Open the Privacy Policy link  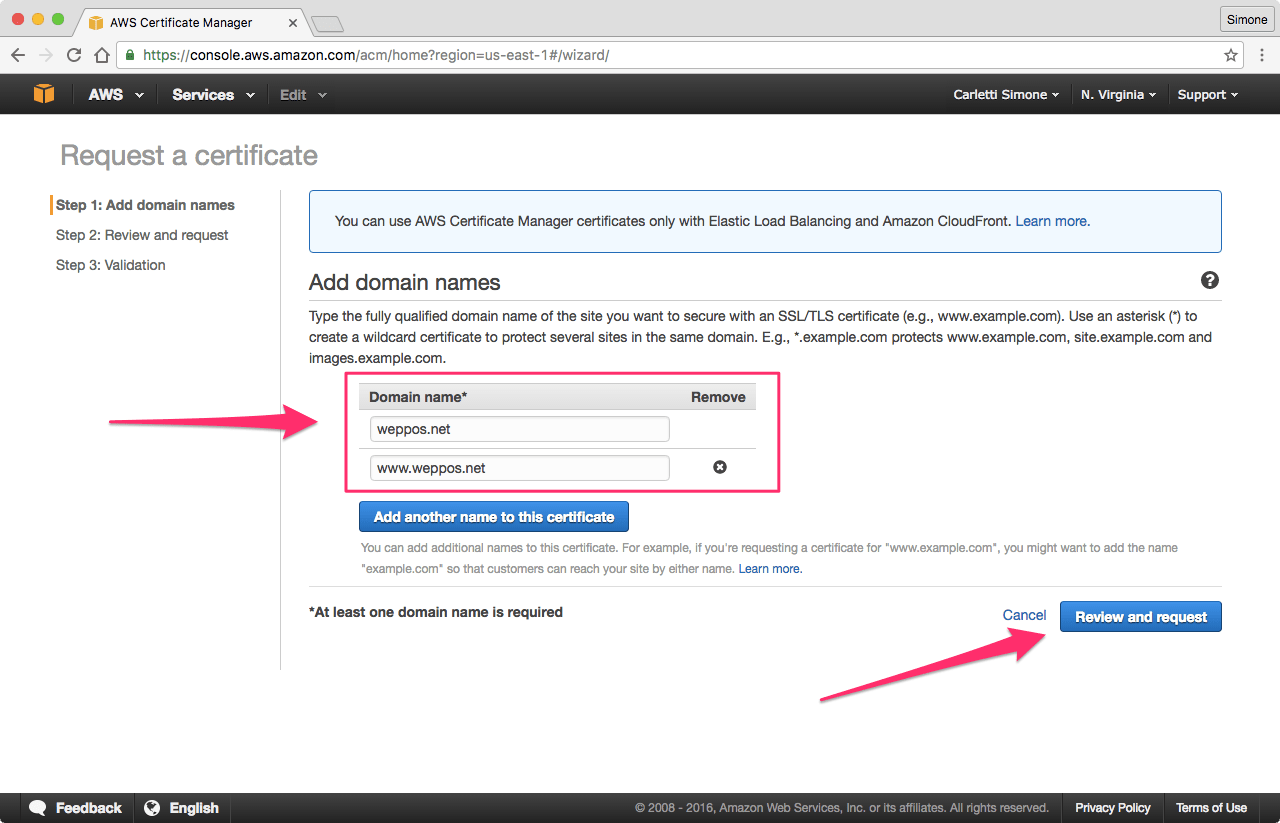[1112, 807]
